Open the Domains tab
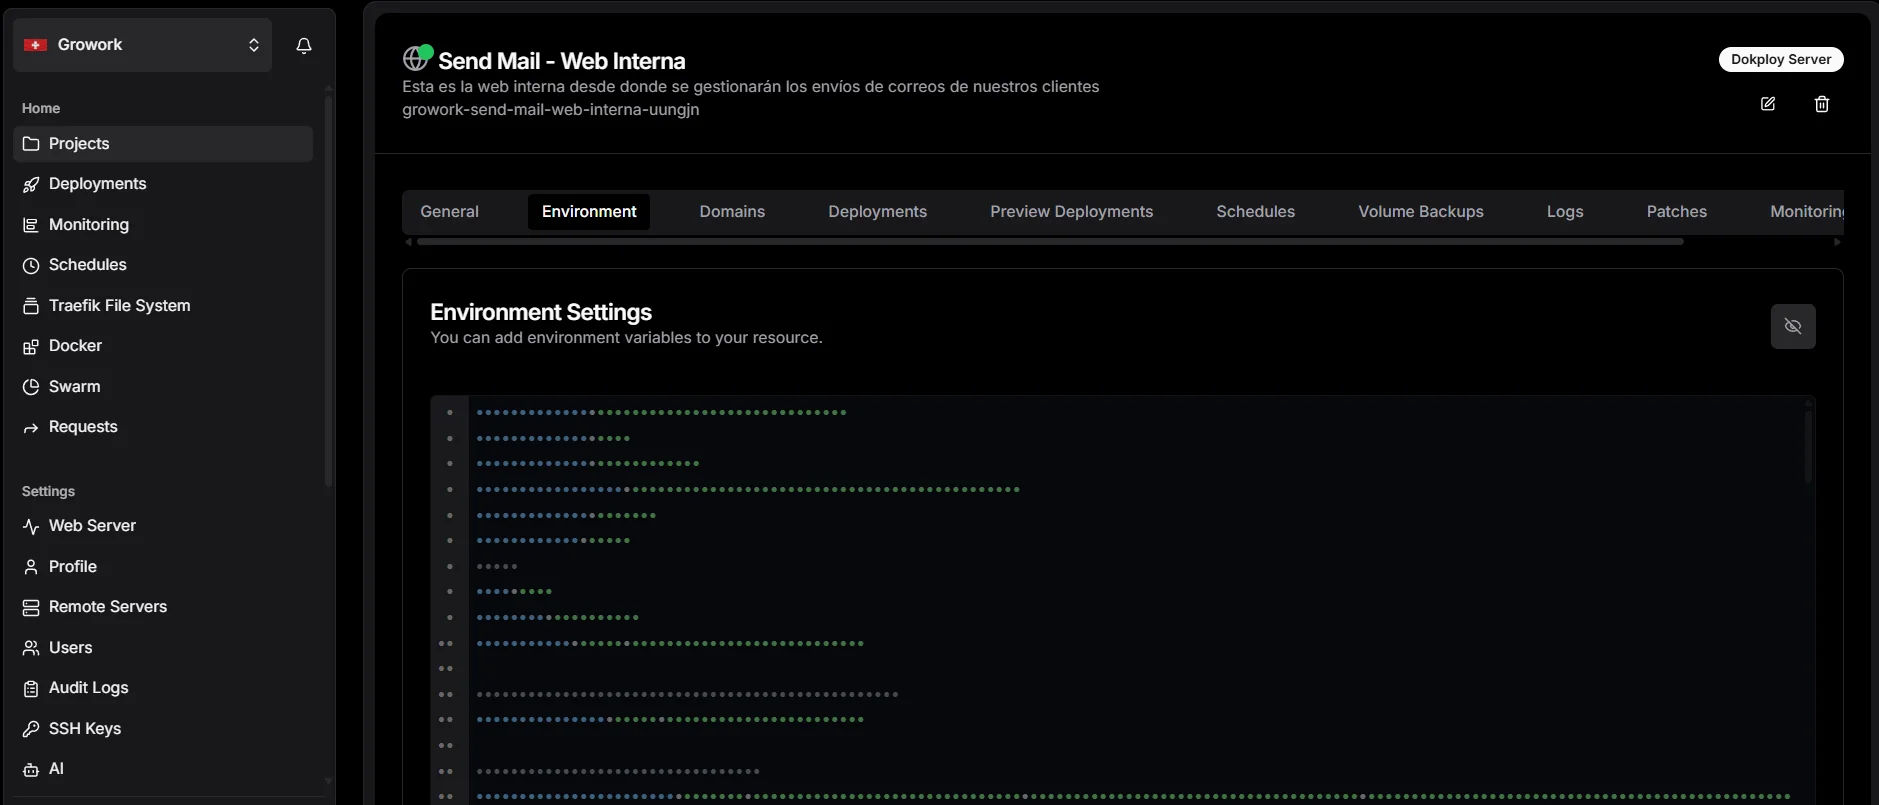The image size is (1879, 805). 732,212
